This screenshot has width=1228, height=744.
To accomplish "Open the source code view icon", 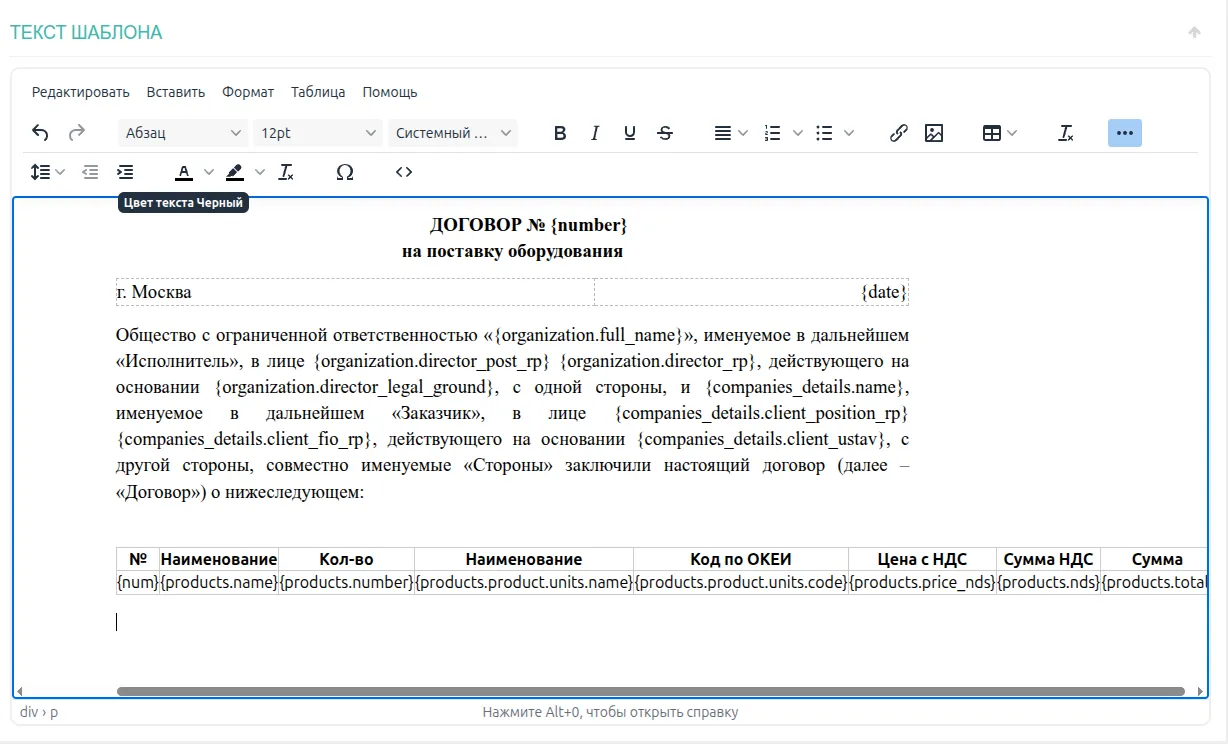I will coord(404,172).
